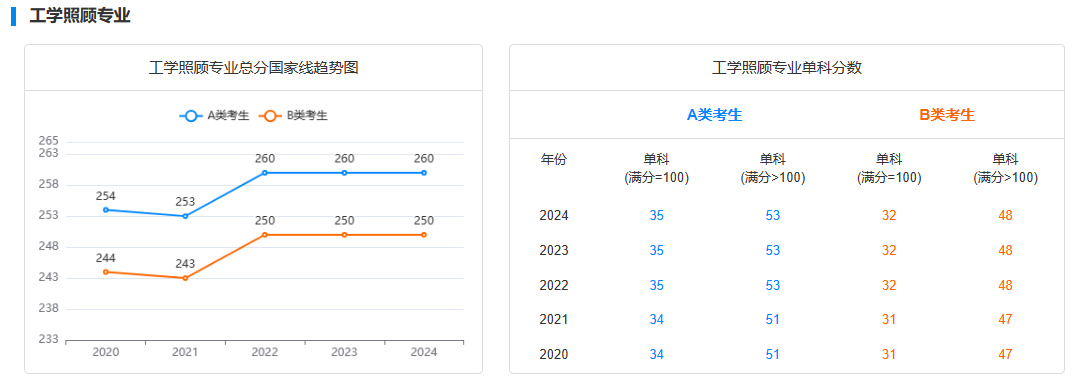Click the blue 35 in the 2023 row
The image size is (1080, 388).
657,250
